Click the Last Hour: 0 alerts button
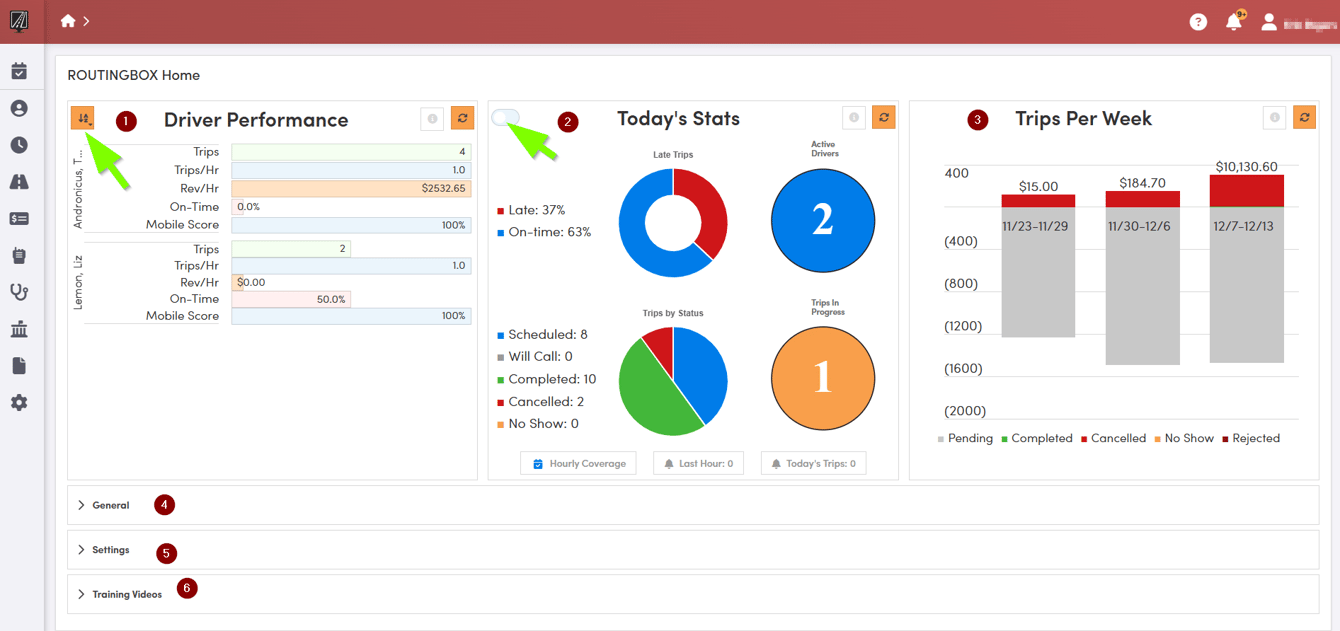 point(698,464)
